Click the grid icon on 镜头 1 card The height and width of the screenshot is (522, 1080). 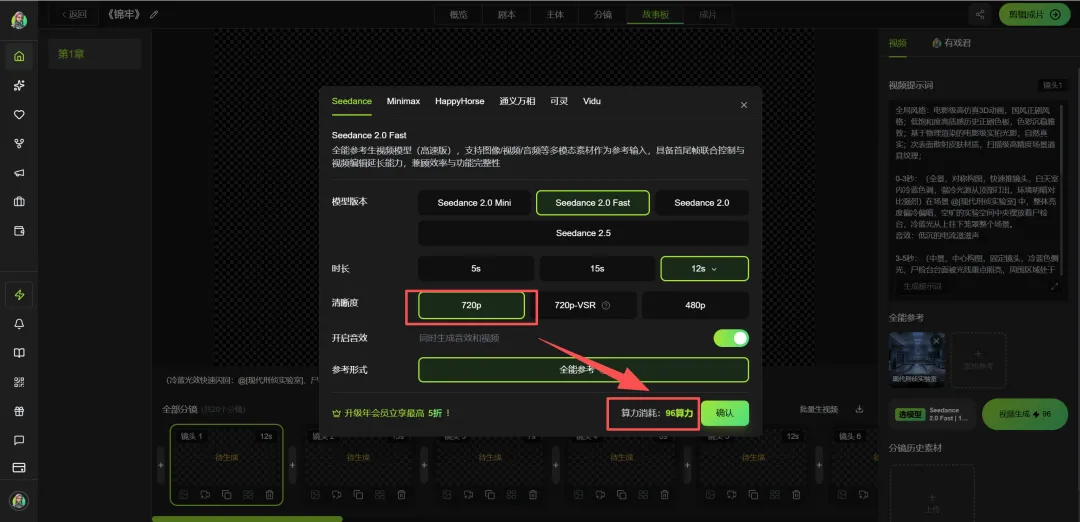tap(248, 494)
